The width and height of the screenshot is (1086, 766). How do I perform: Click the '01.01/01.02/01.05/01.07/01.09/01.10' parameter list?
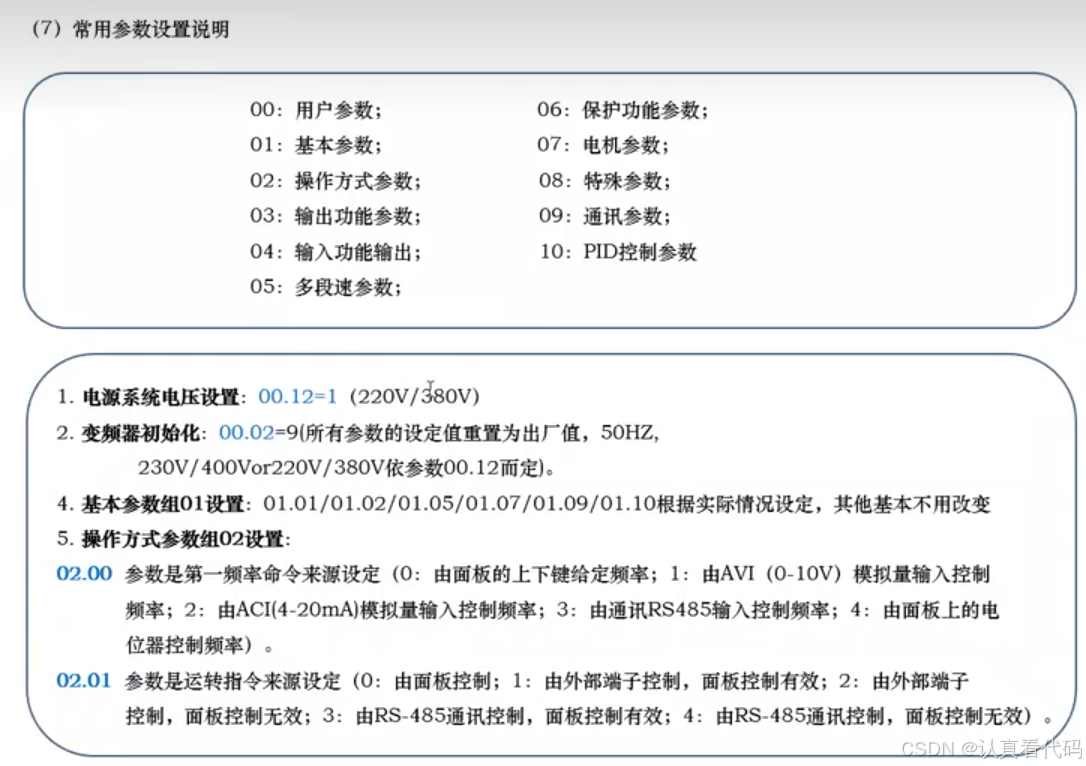point(459,504)
